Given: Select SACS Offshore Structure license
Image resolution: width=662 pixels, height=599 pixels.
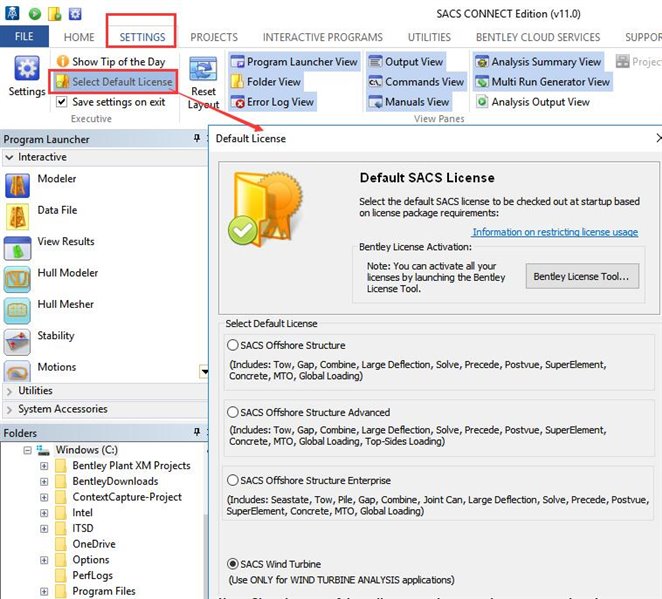Looking at the screenshot, I should click(x=233, y=345).
